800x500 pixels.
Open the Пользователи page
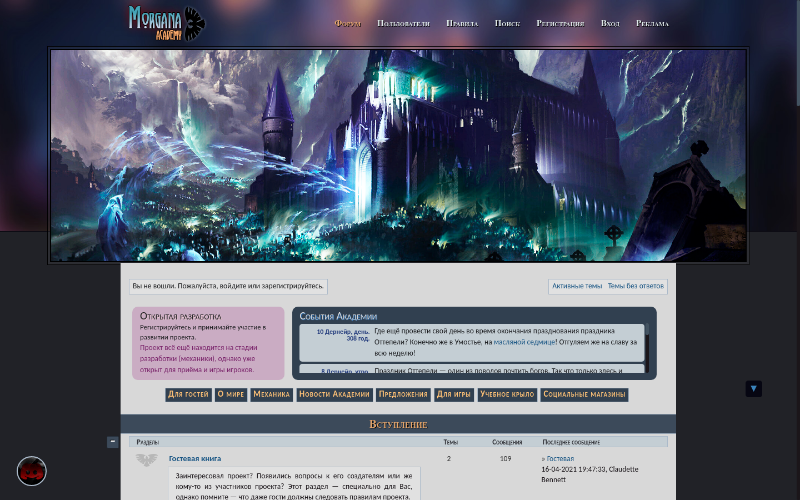[x=403, y=23]
